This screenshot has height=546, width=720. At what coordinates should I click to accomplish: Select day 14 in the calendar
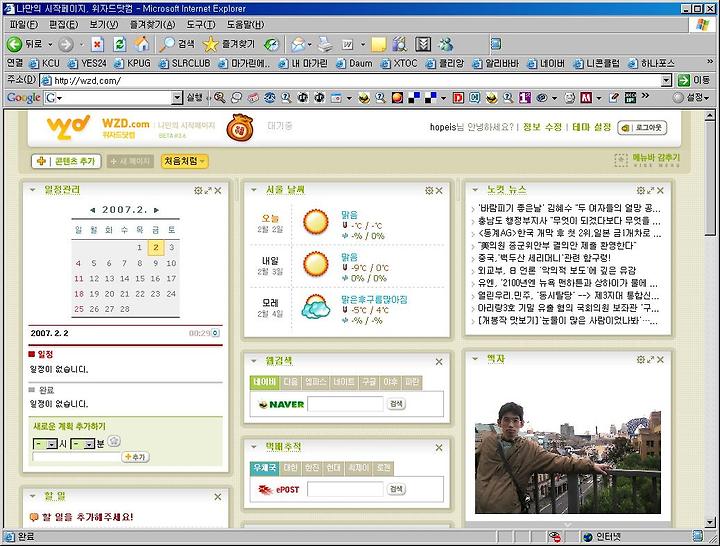(125, 279)
